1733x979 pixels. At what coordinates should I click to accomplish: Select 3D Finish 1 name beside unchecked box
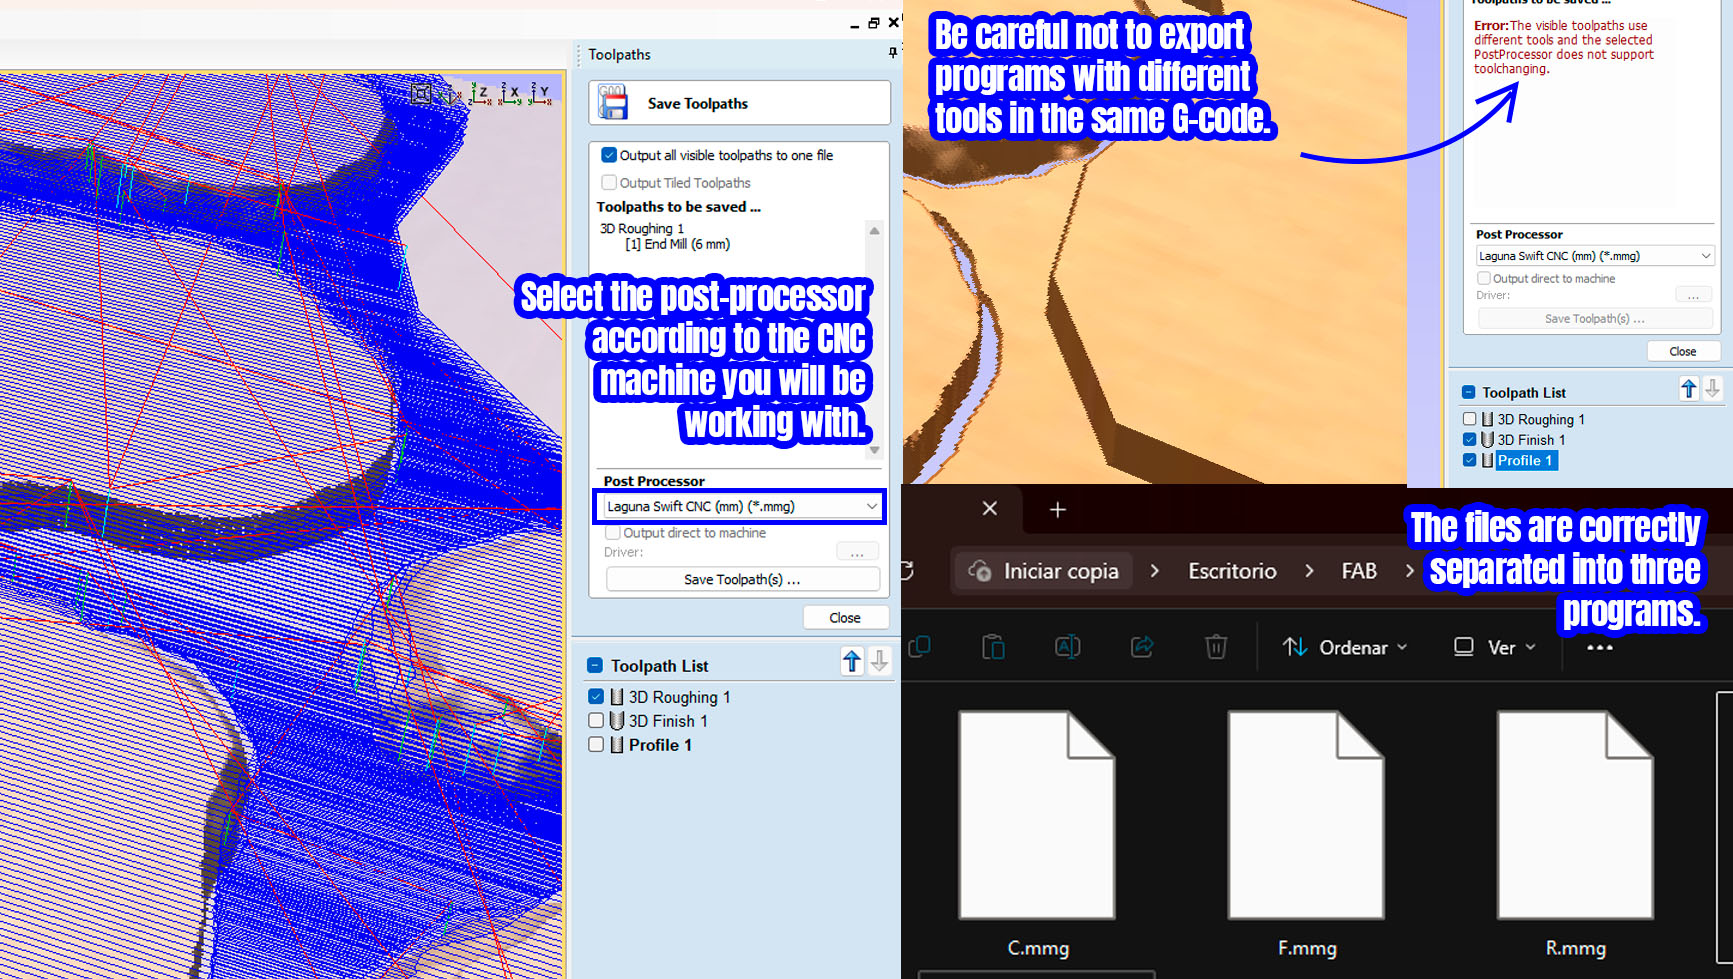pos(668,721)
